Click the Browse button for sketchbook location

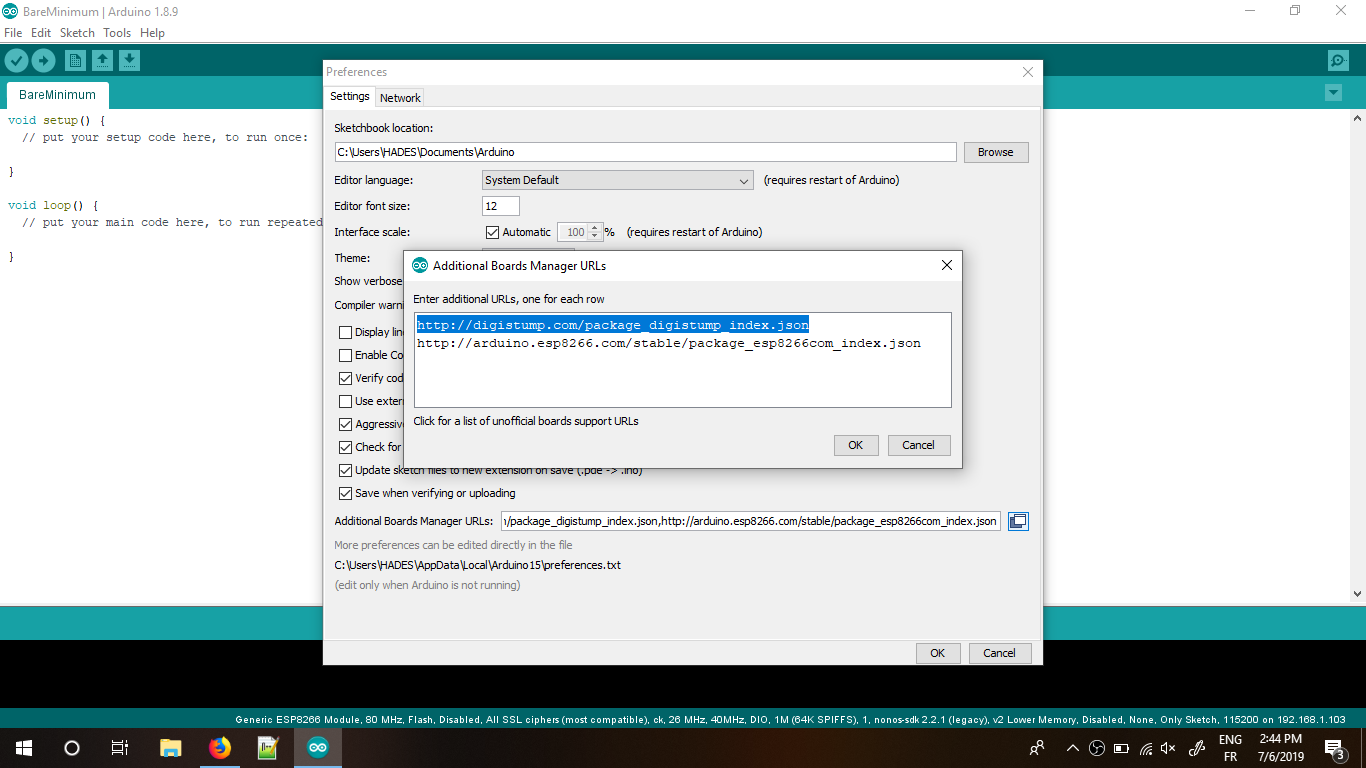tap(995, 152)
